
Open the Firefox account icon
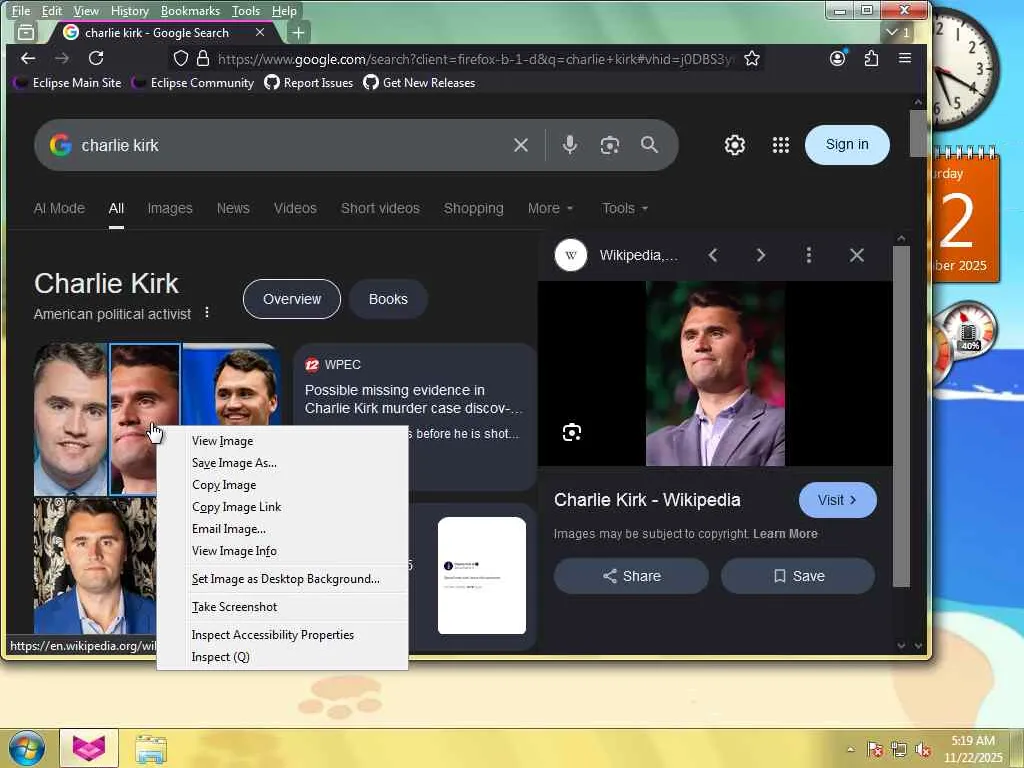(837, 58)
